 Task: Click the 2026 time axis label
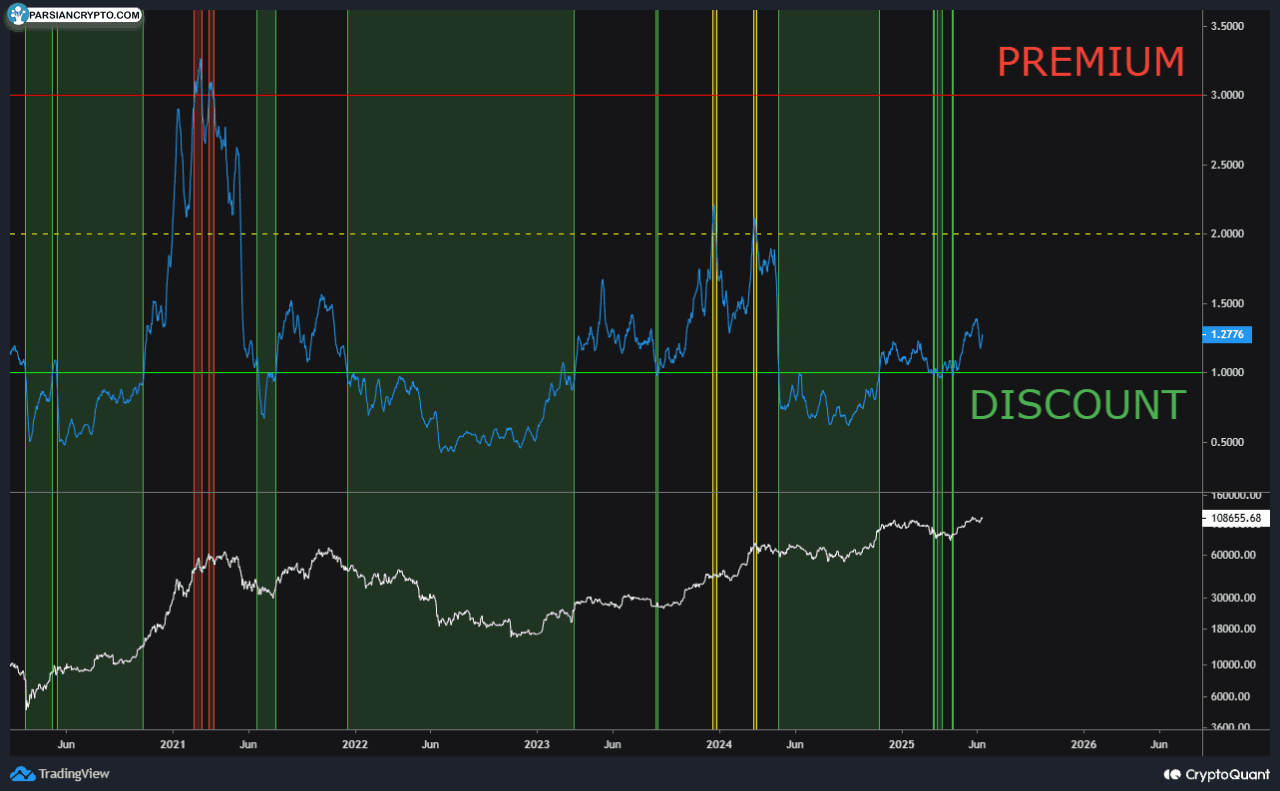click(x=1084, y=744)
